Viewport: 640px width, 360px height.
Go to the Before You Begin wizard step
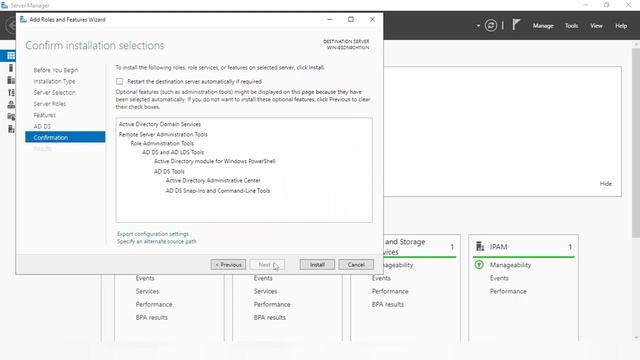56,70
